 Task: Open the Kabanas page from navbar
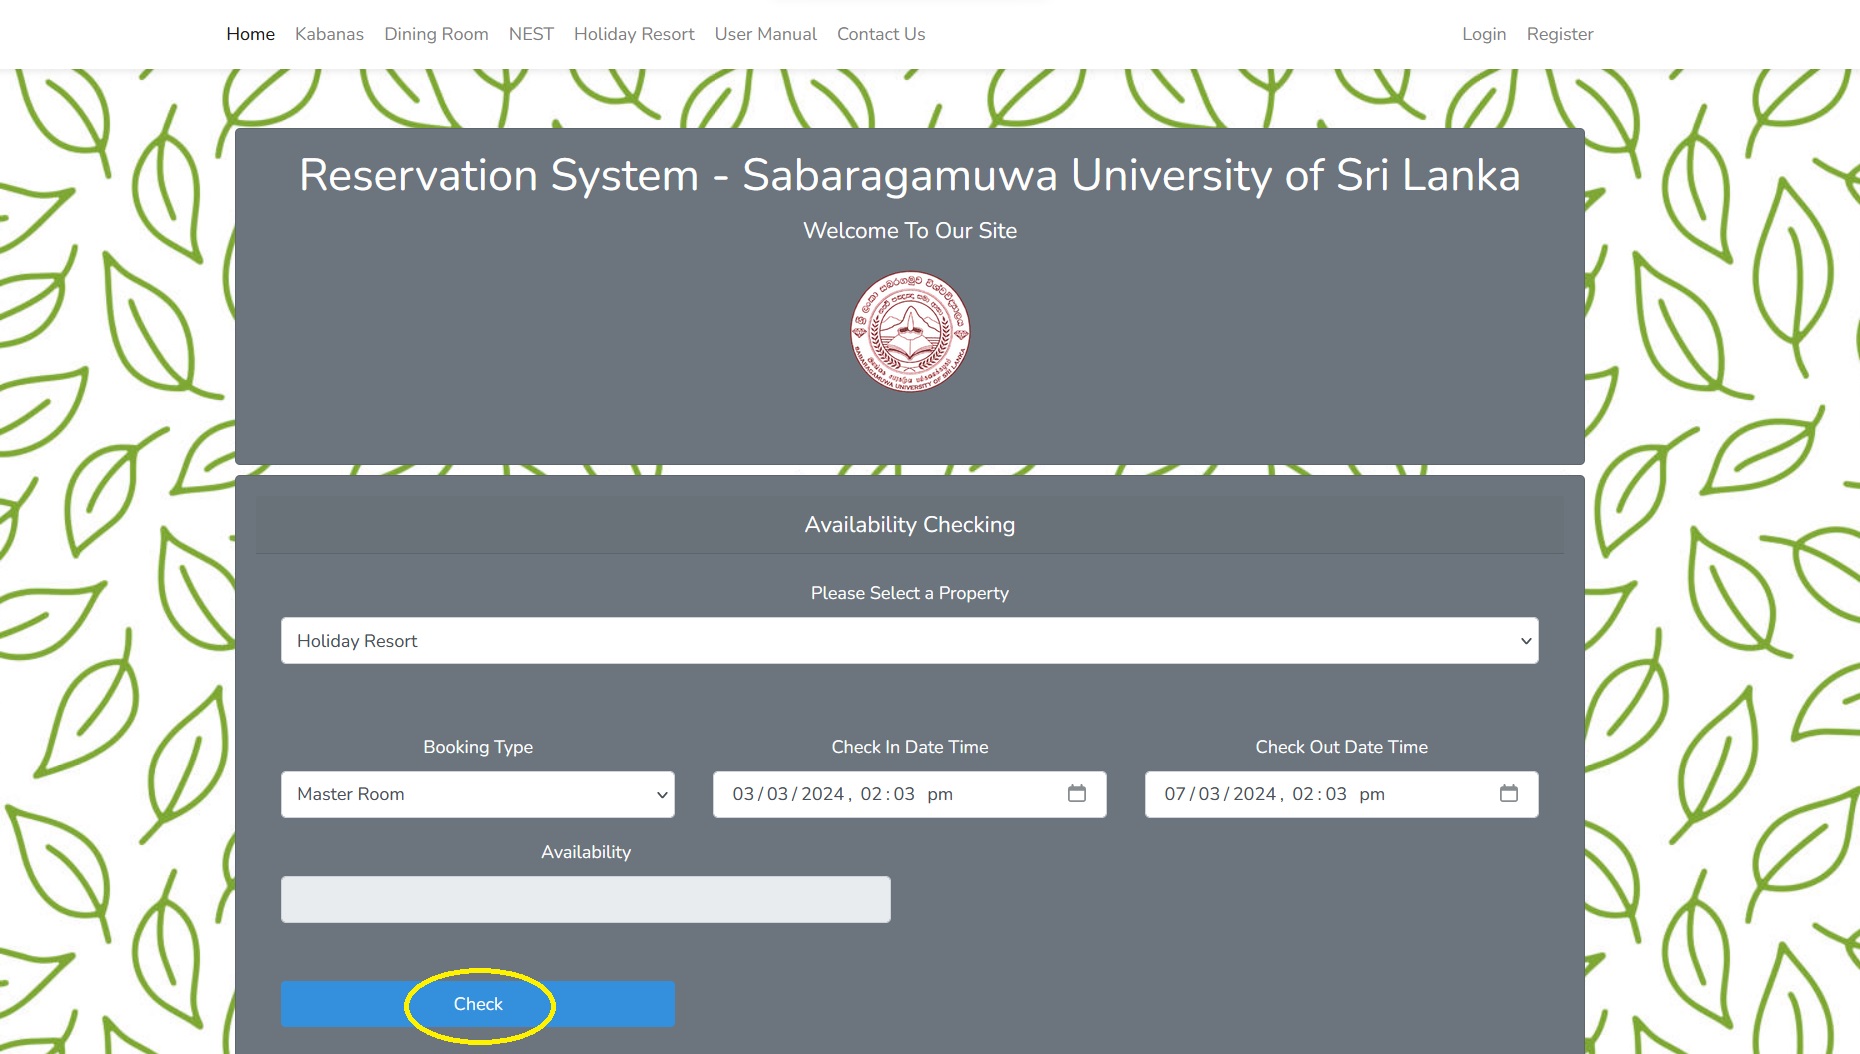(x=329, y=34)
